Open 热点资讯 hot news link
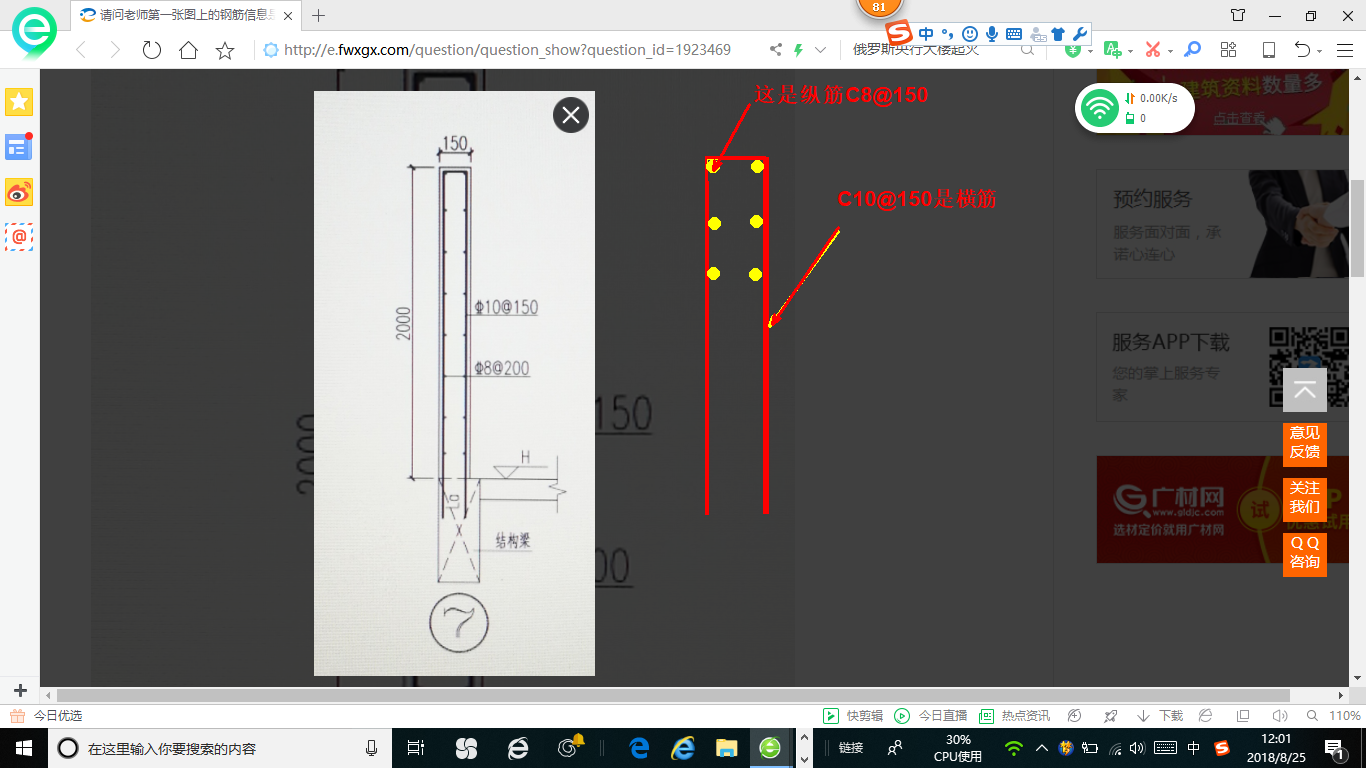The image size is (1366, 768). click(1015, 716)
